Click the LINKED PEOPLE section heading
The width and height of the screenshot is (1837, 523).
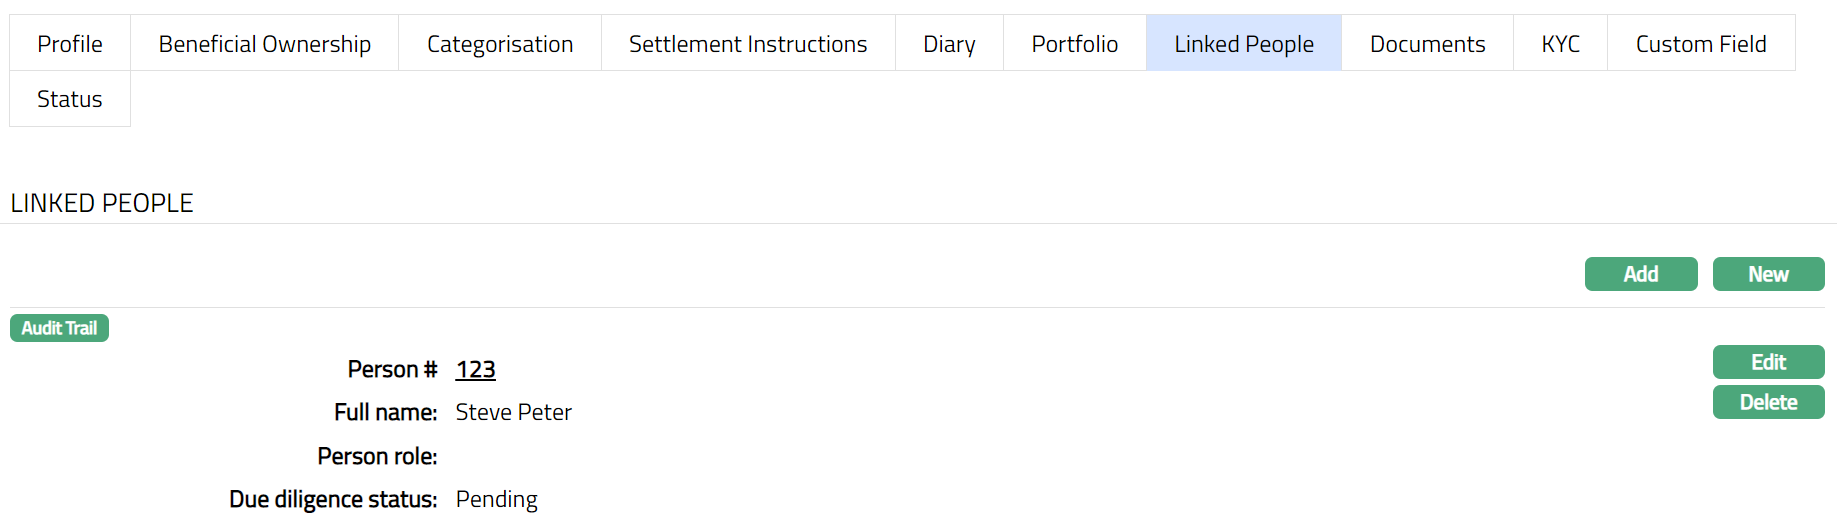point(102,203)
